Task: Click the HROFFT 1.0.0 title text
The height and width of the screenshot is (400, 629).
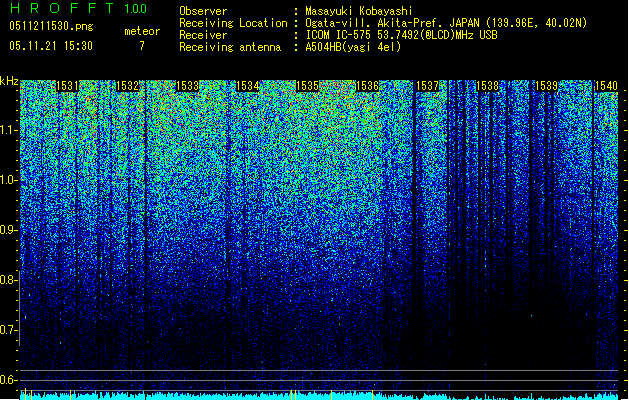Action: [x=78, y=8]
